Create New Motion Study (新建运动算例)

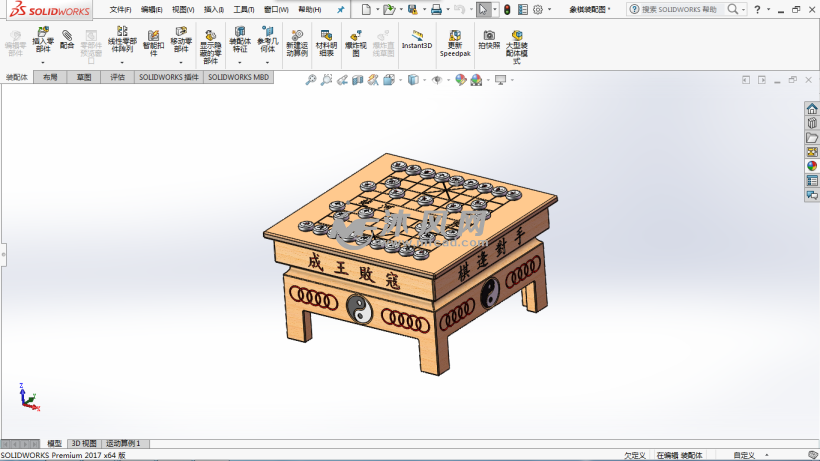click(x=297, y=43)
